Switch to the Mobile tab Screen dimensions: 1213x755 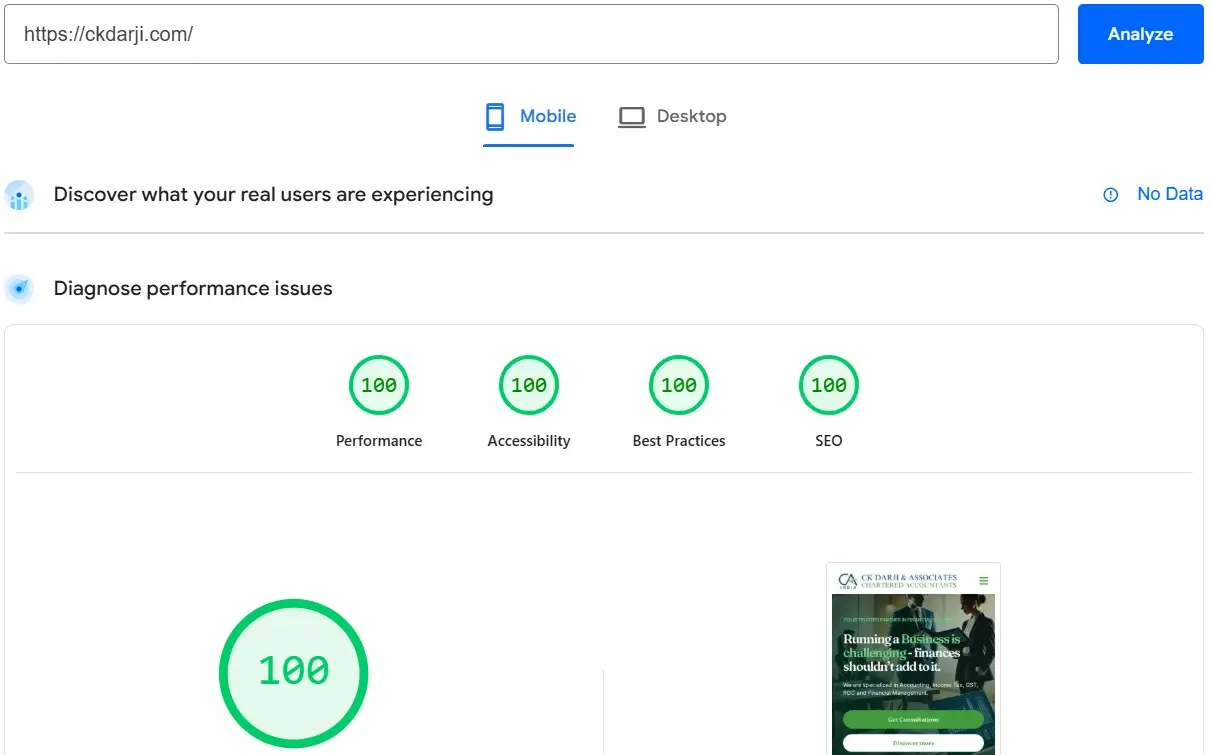pyautogui.click(x=529, y=117)
